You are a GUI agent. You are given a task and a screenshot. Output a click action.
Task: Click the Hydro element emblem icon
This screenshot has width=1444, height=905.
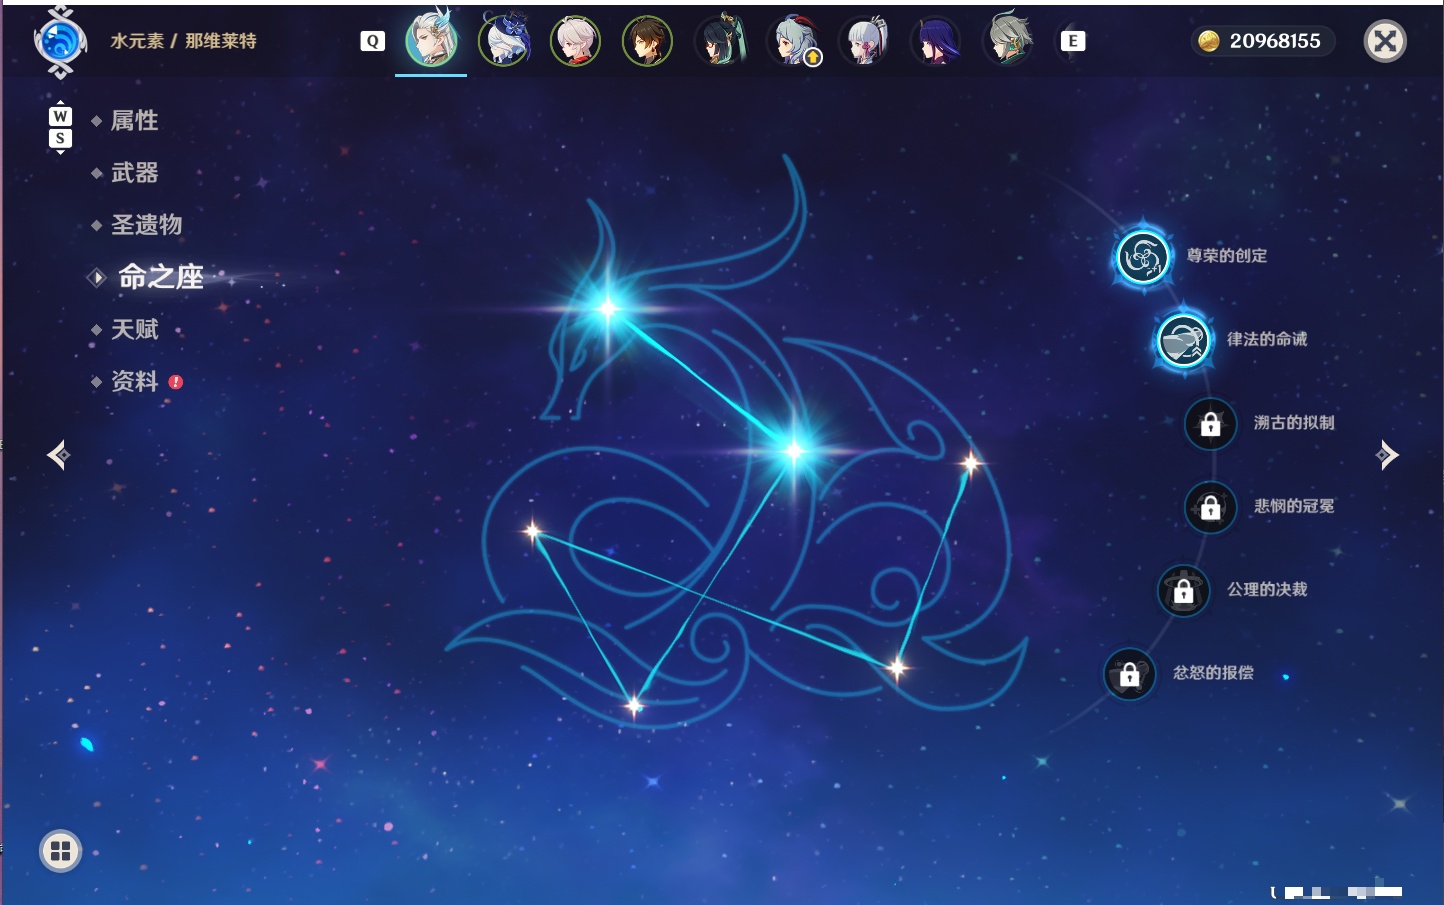[x=60, y=42]
